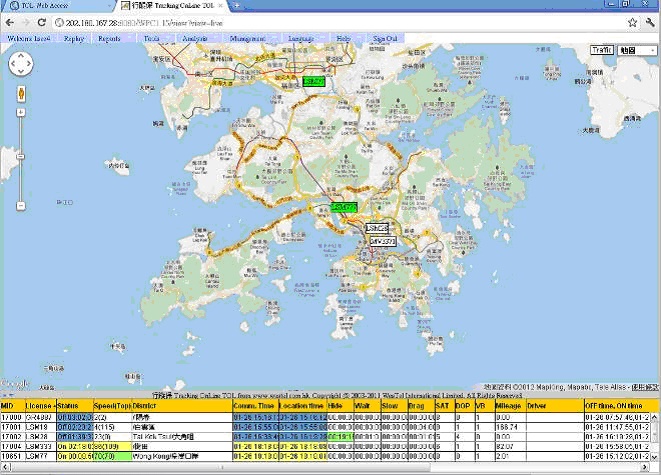Zoom out the map with minus button
661x475 pixels.
coord(21,206)
